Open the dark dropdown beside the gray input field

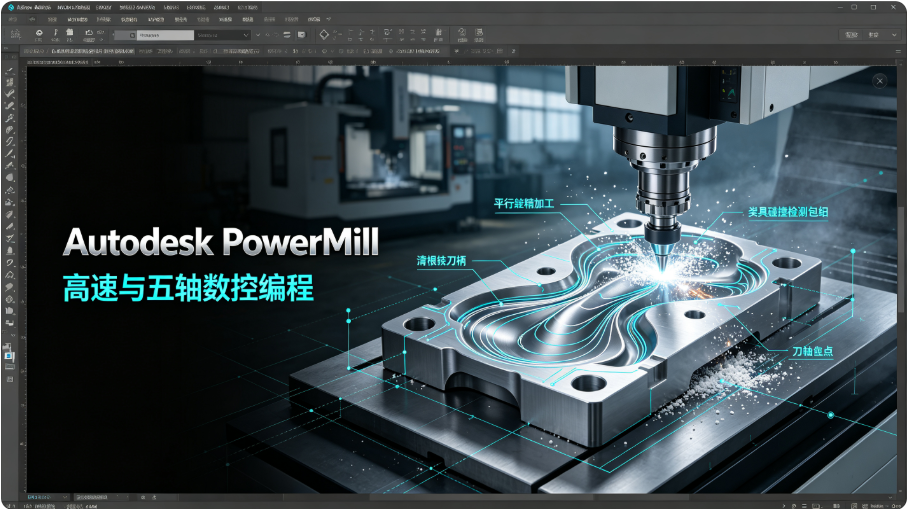223,35
